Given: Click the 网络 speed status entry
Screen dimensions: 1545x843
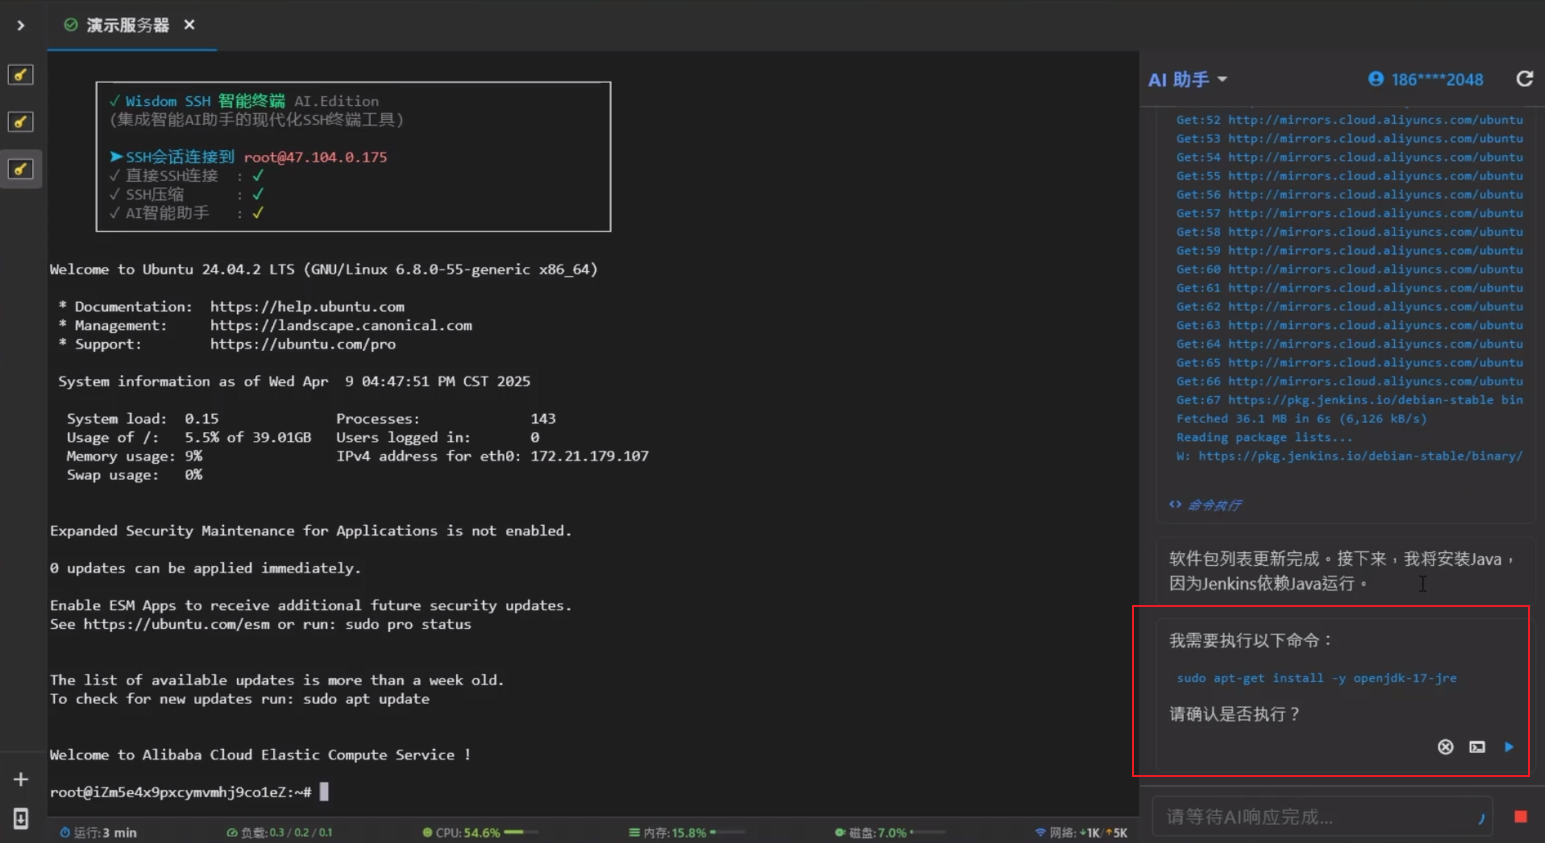Looking at the screenshot, I should tap(1081, 832).
